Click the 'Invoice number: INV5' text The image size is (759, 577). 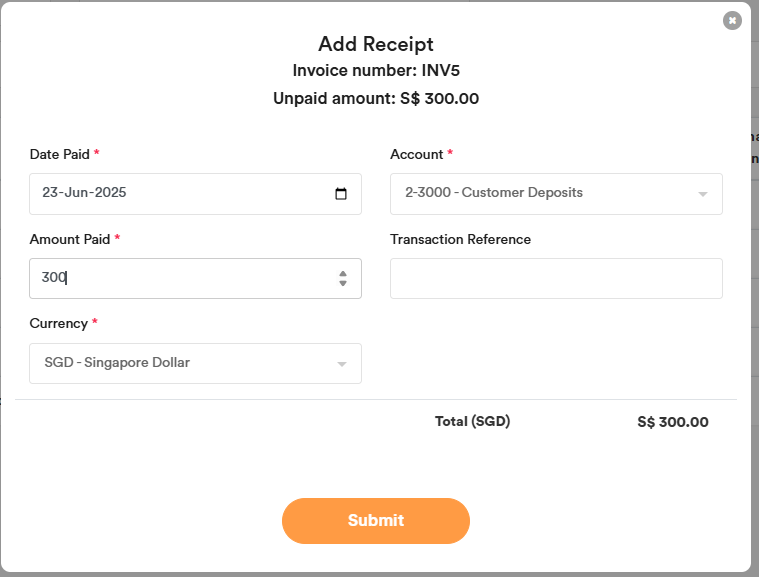376,70
